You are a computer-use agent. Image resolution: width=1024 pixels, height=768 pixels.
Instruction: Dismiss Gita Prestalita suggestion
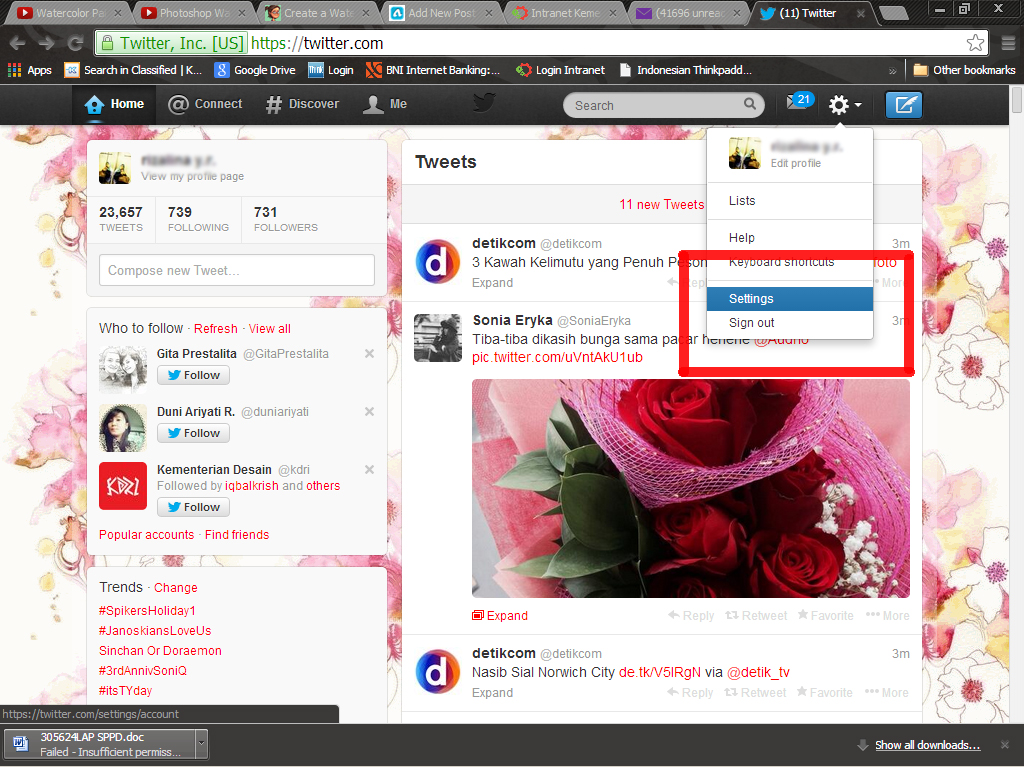(x=369, y=353)
